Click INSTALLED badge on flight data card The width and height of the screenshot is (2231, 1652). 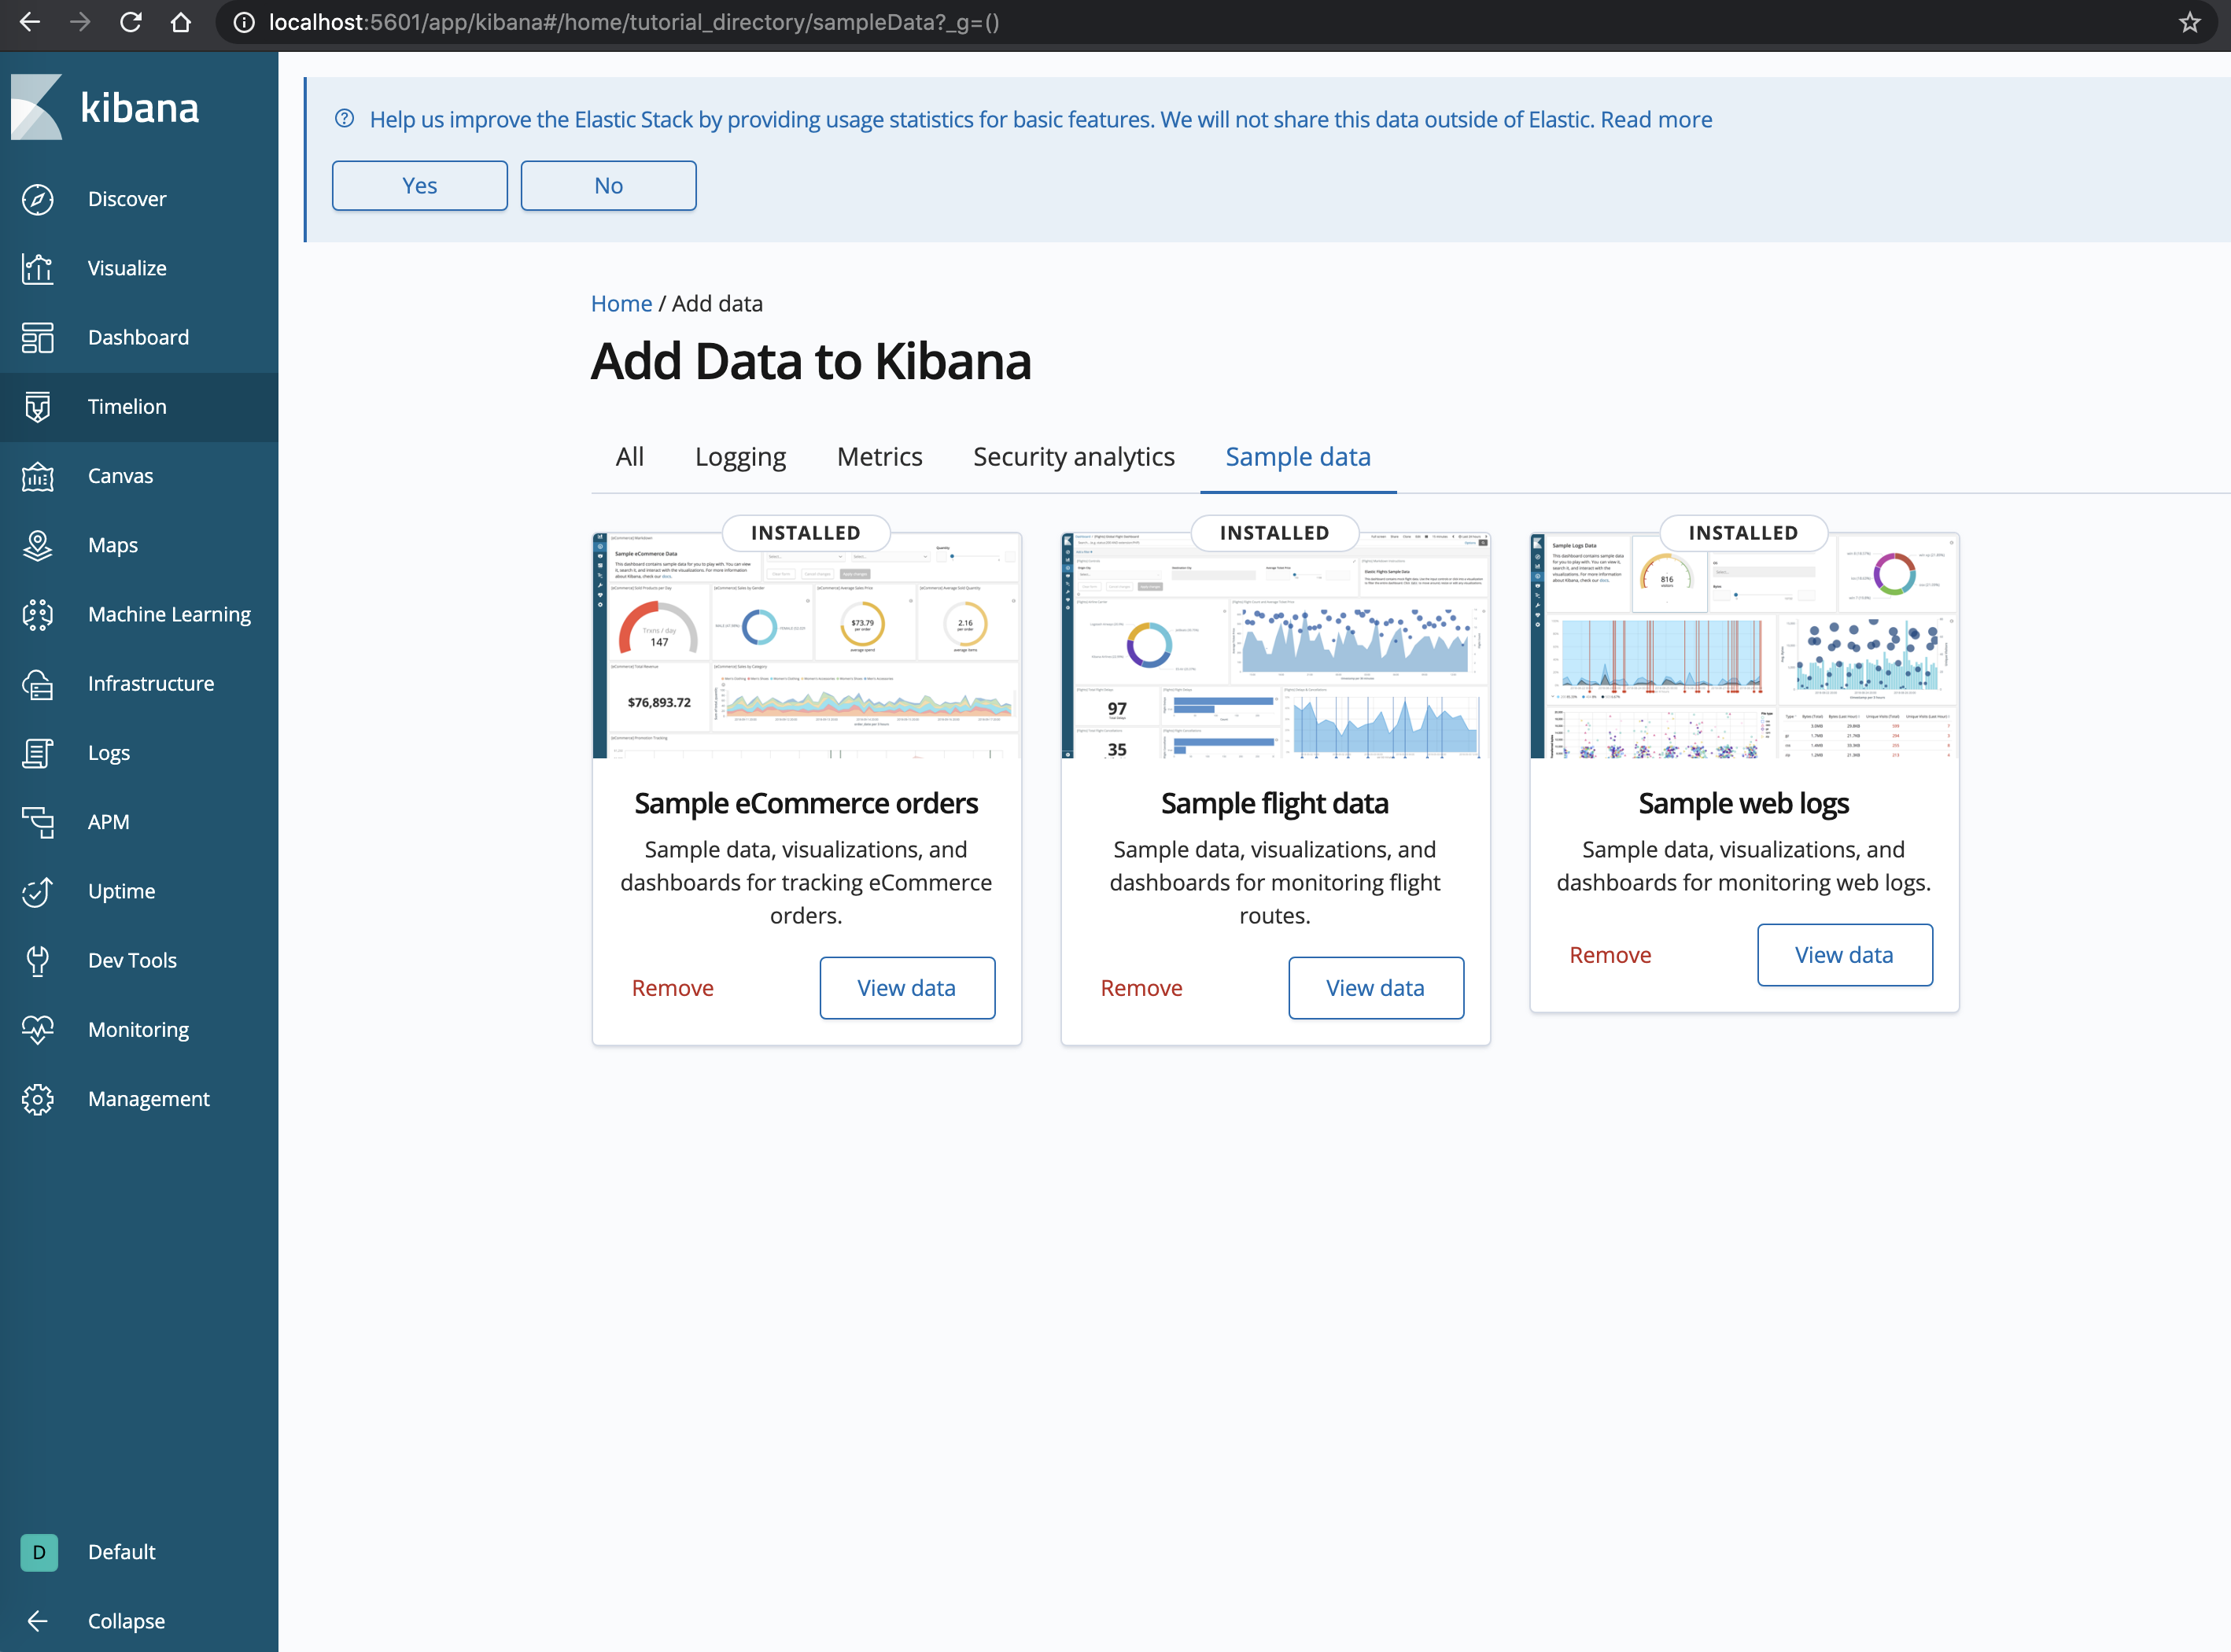click(x=1275, y=533)
